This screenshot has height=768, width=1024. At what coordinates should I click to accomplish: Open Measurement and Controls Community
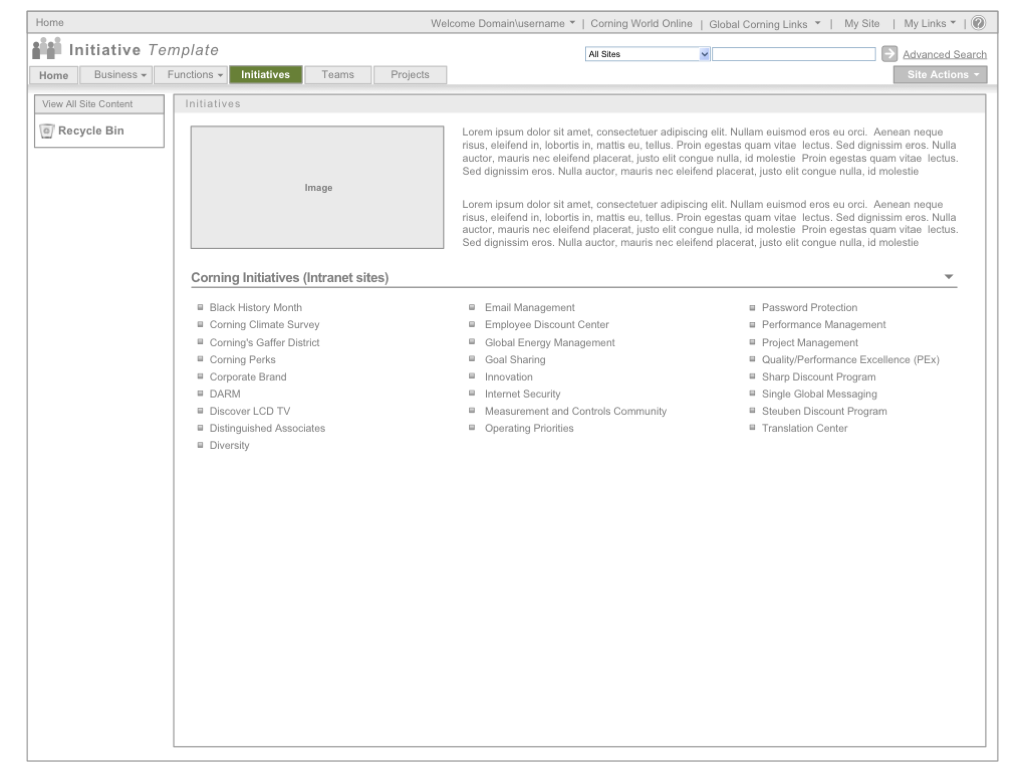tap(575, 411)
